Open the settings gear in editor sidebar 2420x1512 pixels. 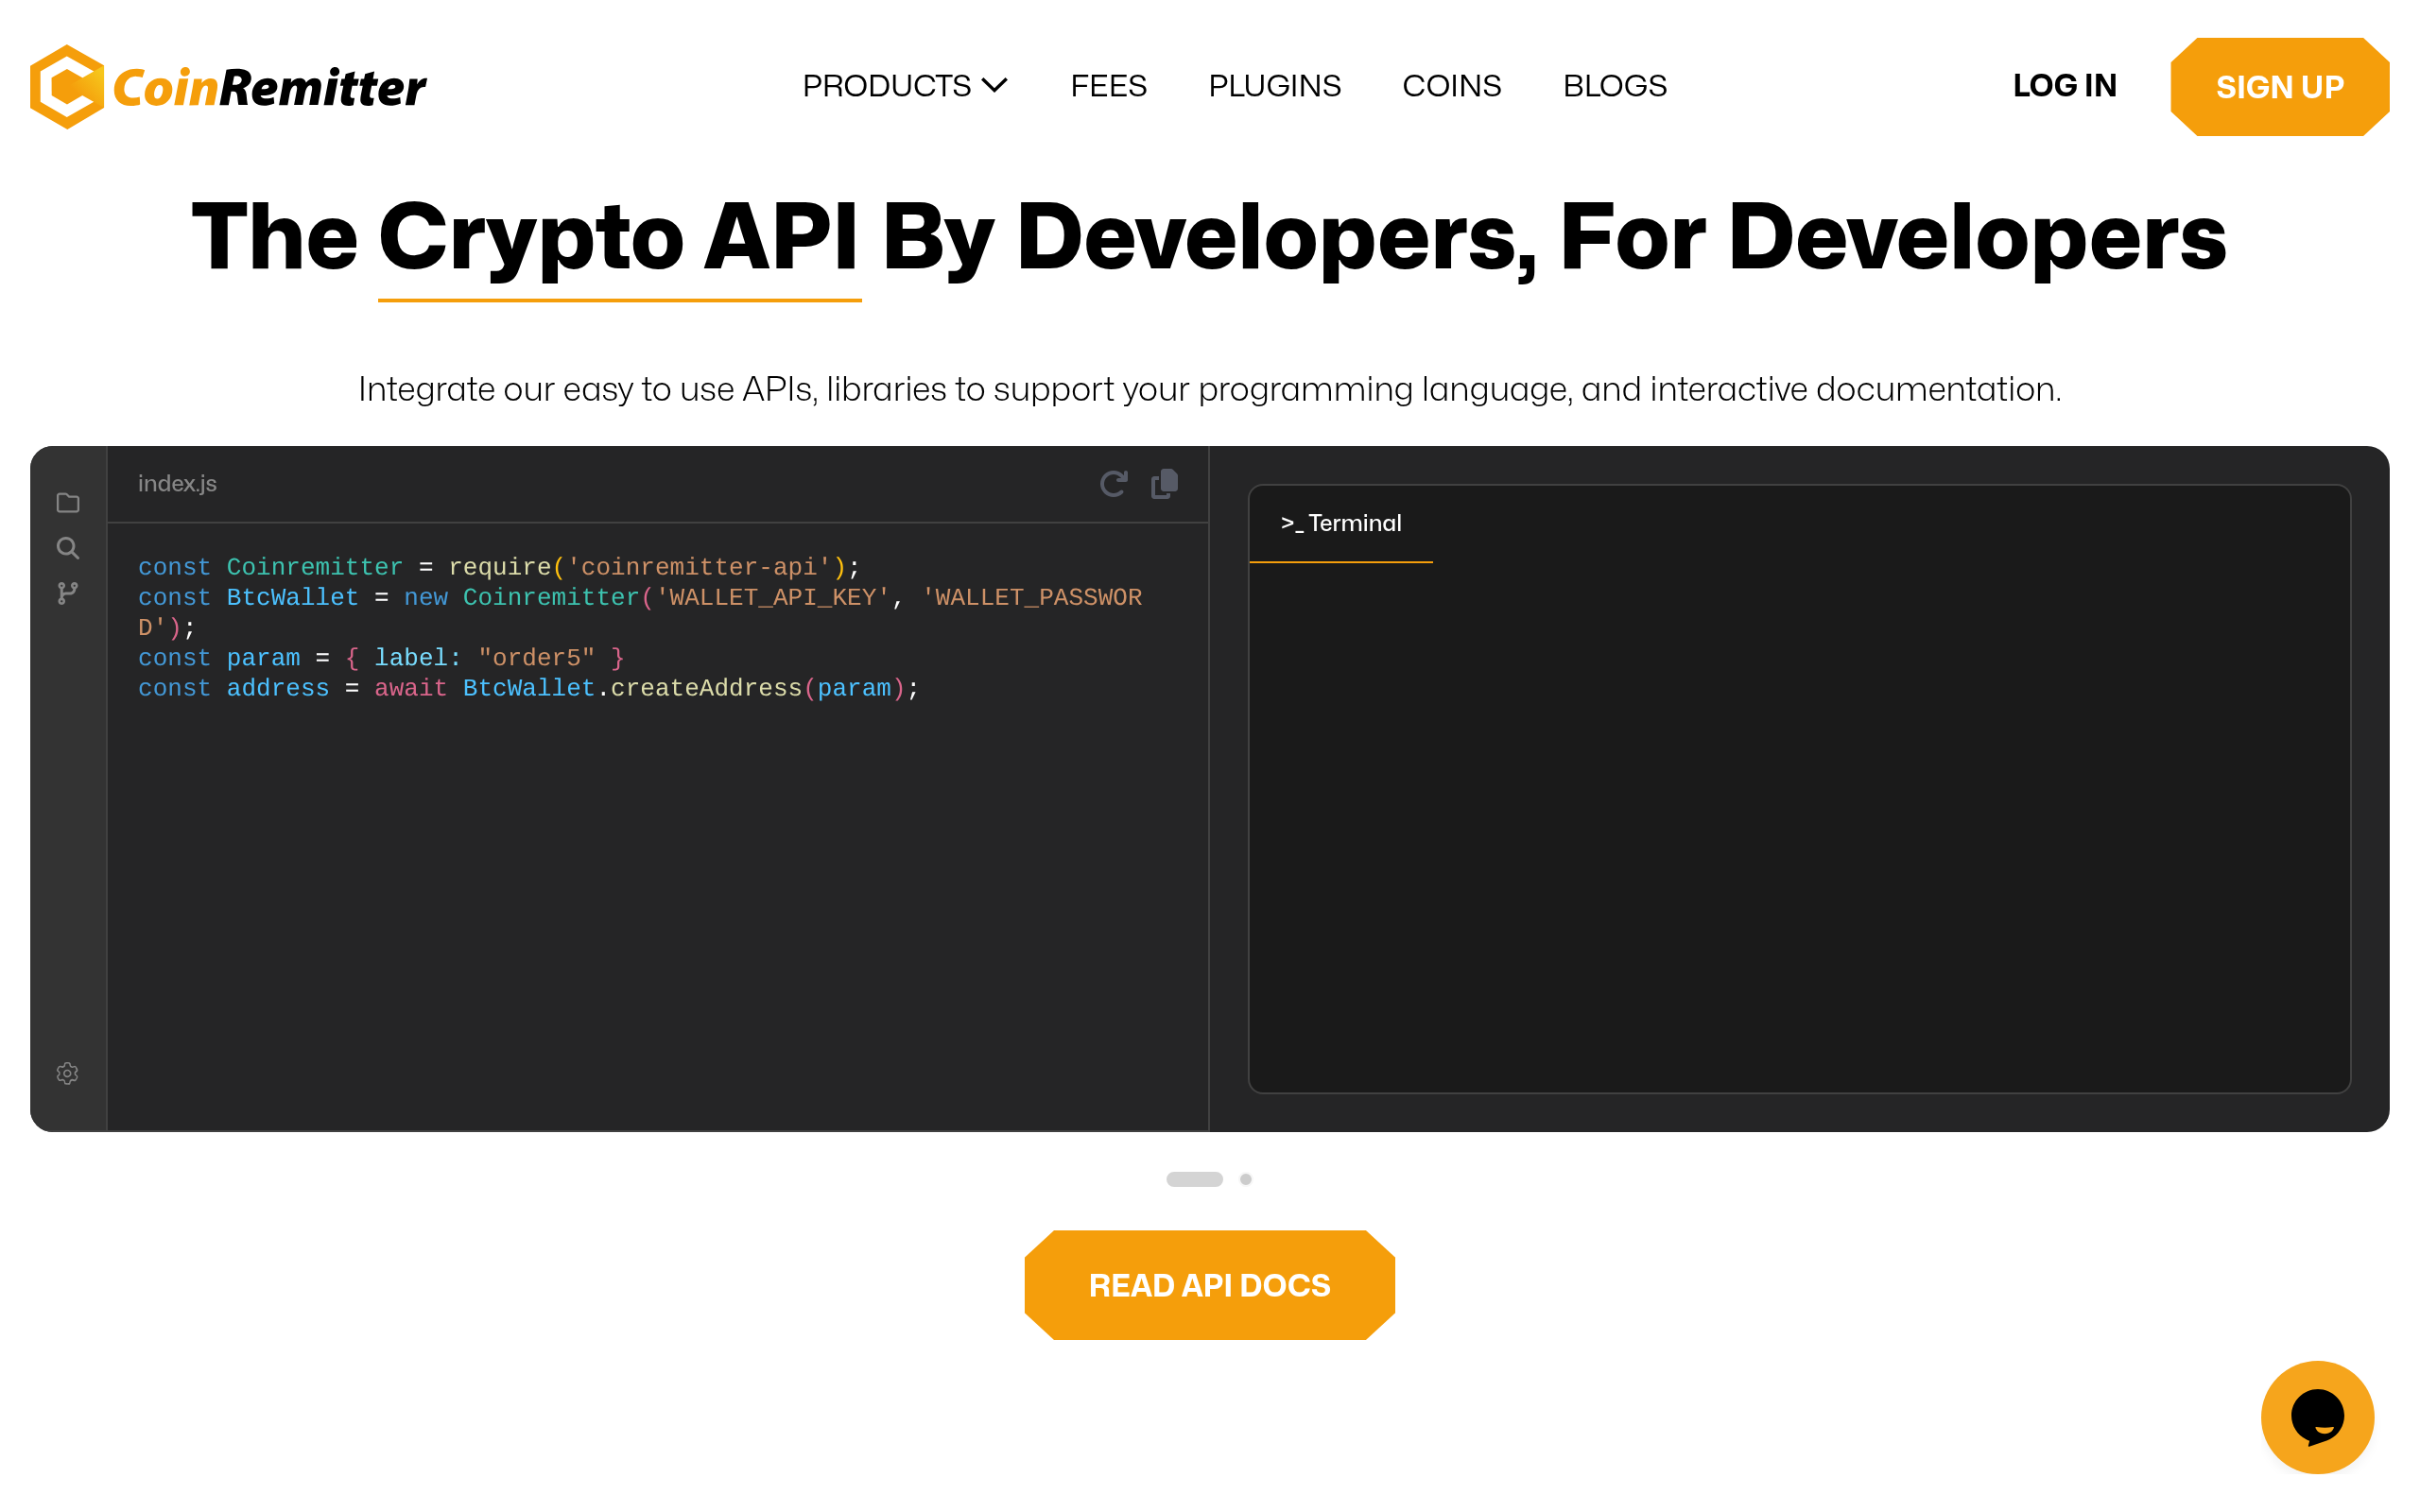click(x=68, y=1073)
